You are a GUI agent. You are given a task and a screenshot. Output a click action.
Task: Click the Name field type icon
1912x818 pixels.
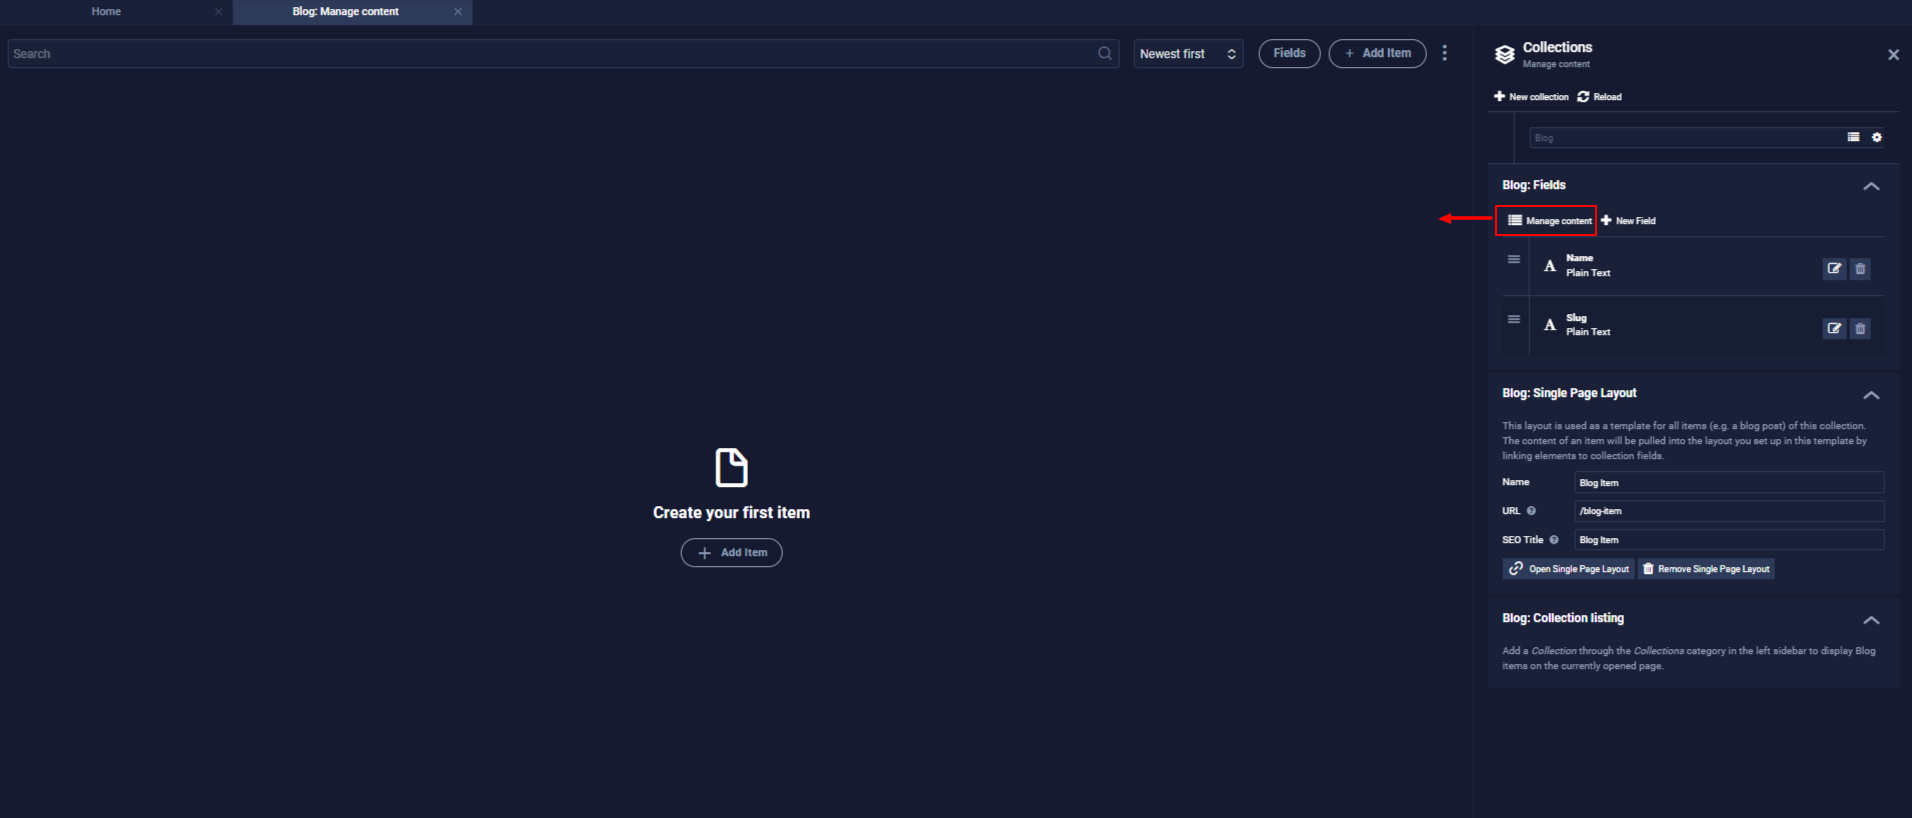[1550, 266]
